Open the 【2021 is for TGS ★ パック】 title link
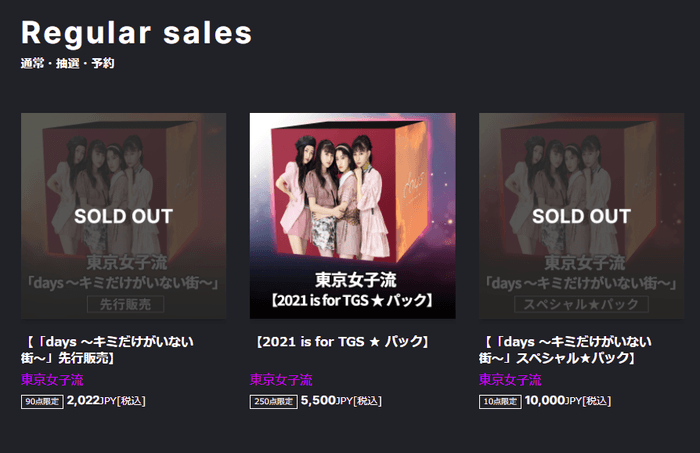The image size is (700, 453). click(340, 342)
